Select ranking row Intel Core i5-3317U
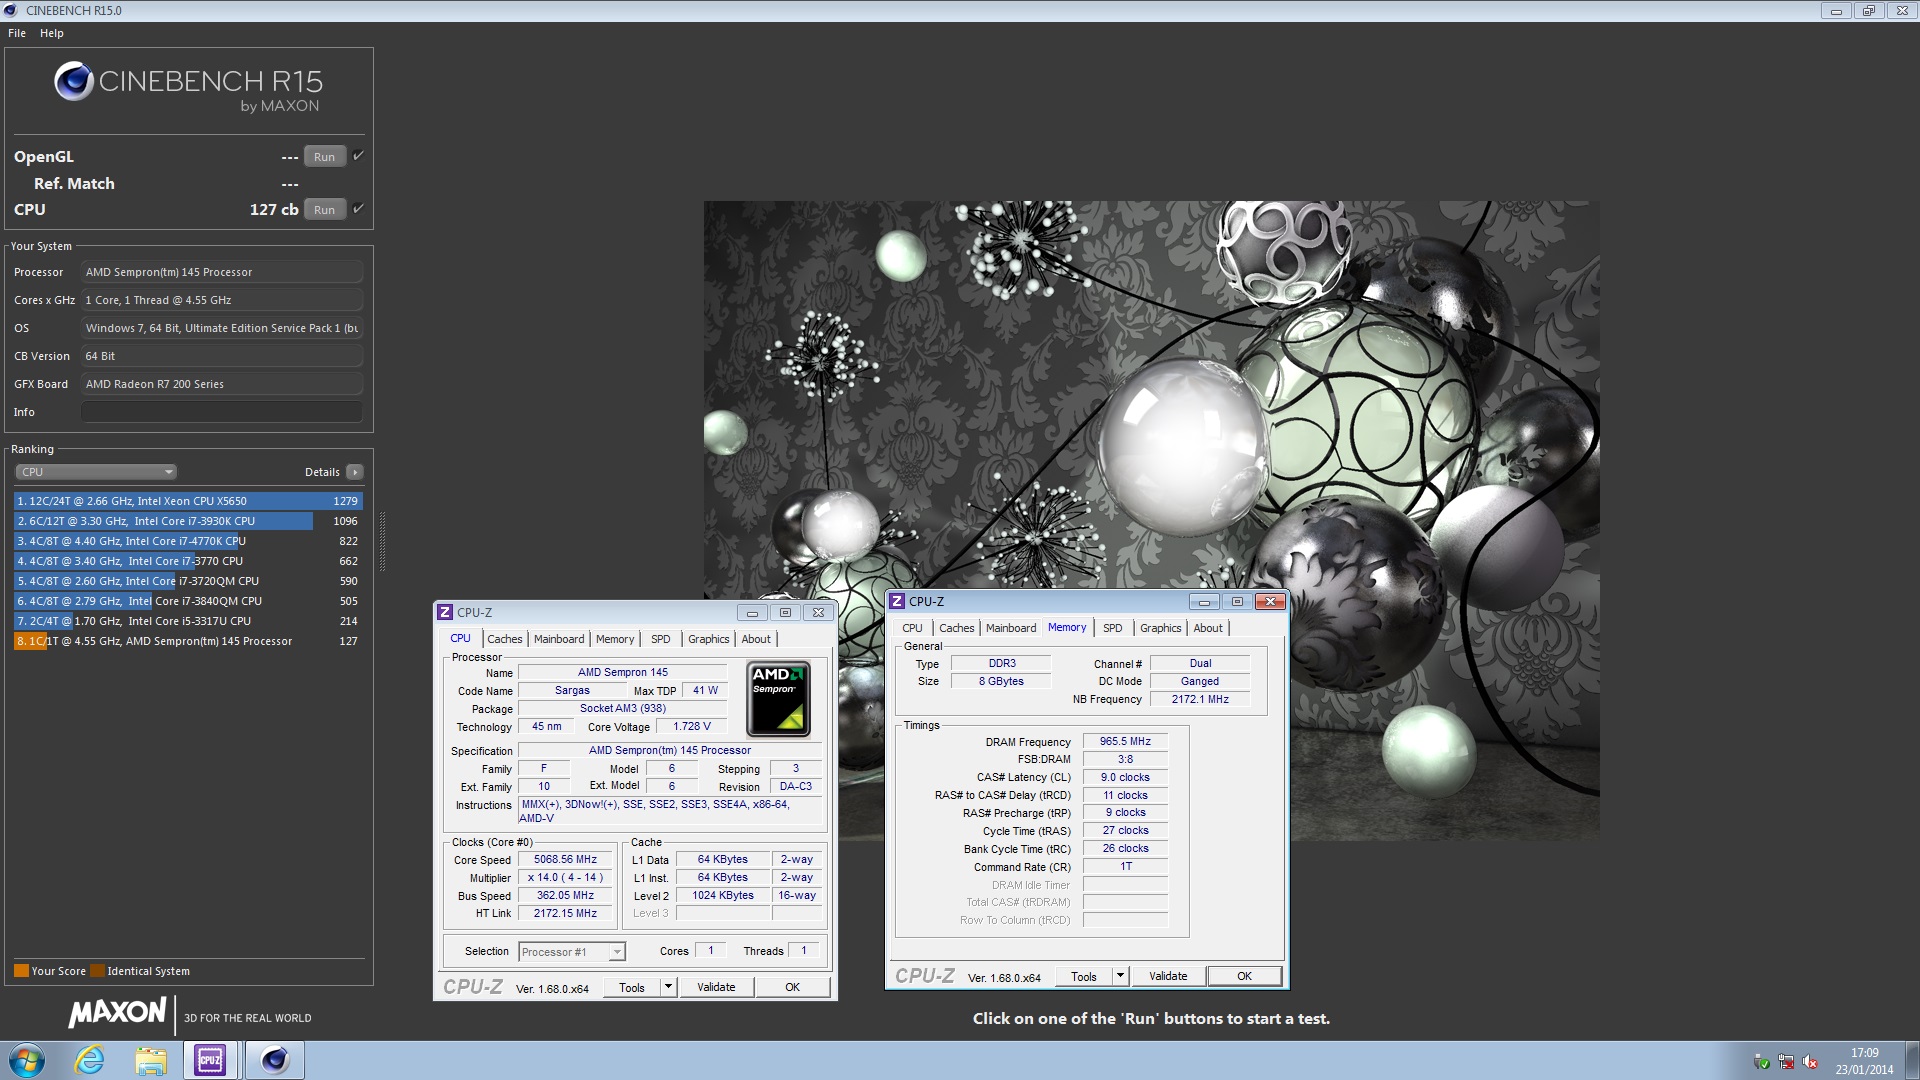 pyautogui.click(x=188, y=621)
